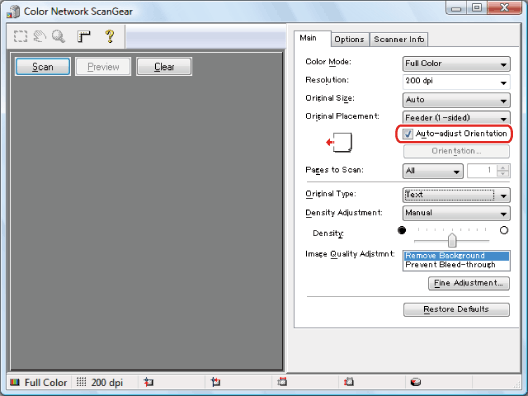Expand the Resolution dropdown
Viewport: 528px width, 396px height.
(456, 81)
